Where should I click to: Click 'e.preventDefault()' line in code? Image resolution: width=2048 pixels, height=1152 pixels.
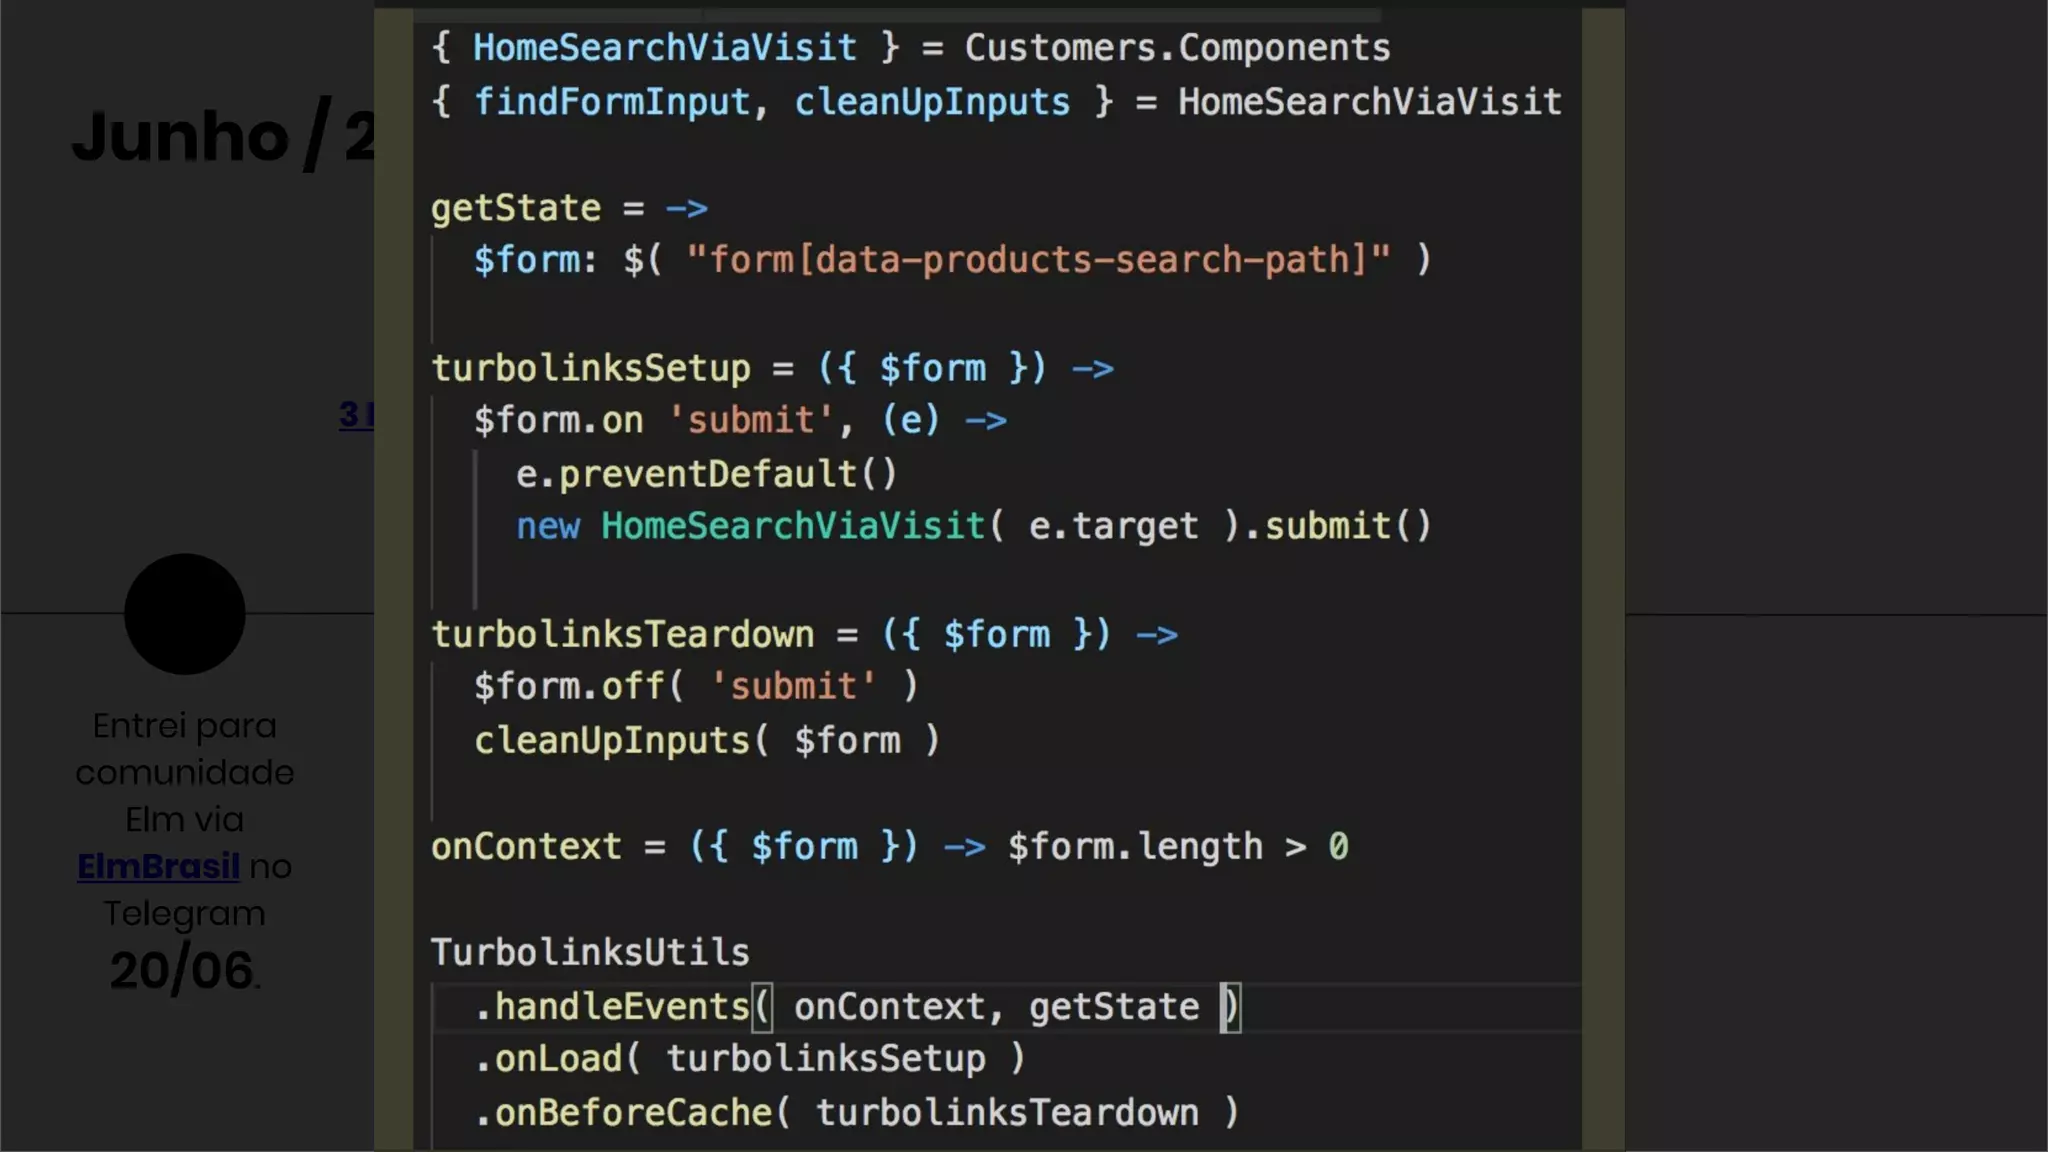click(x=706, y=474)
